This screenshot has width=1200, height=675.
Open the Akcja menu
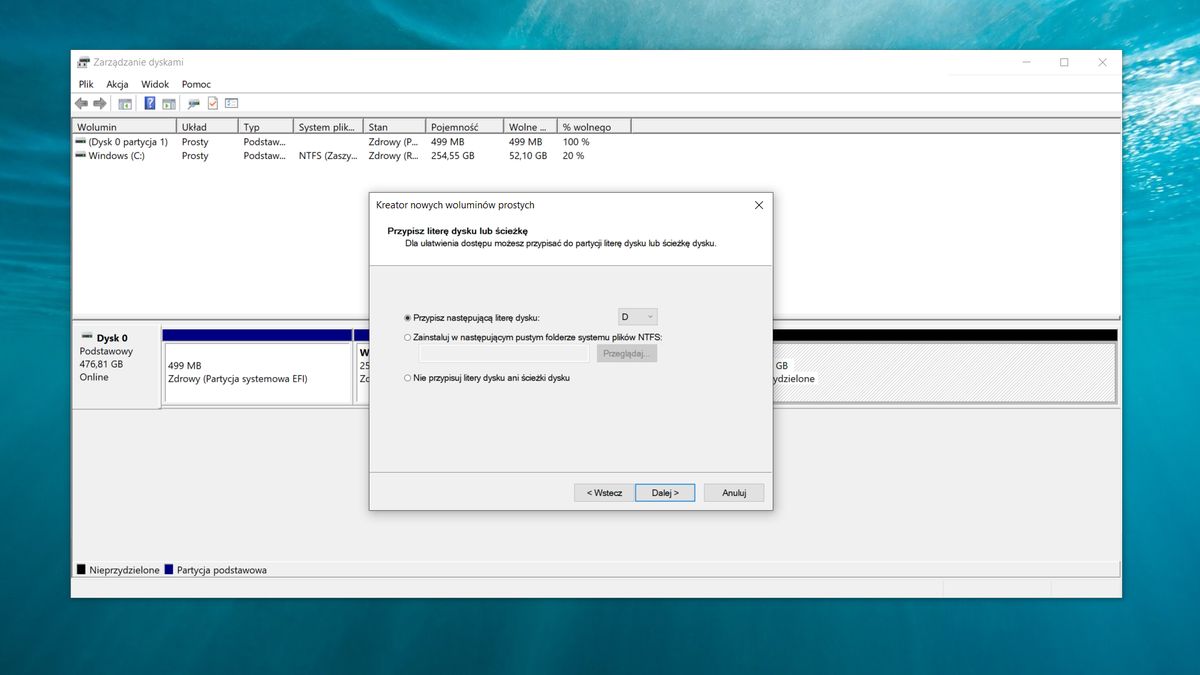click(x=117, y=84)
